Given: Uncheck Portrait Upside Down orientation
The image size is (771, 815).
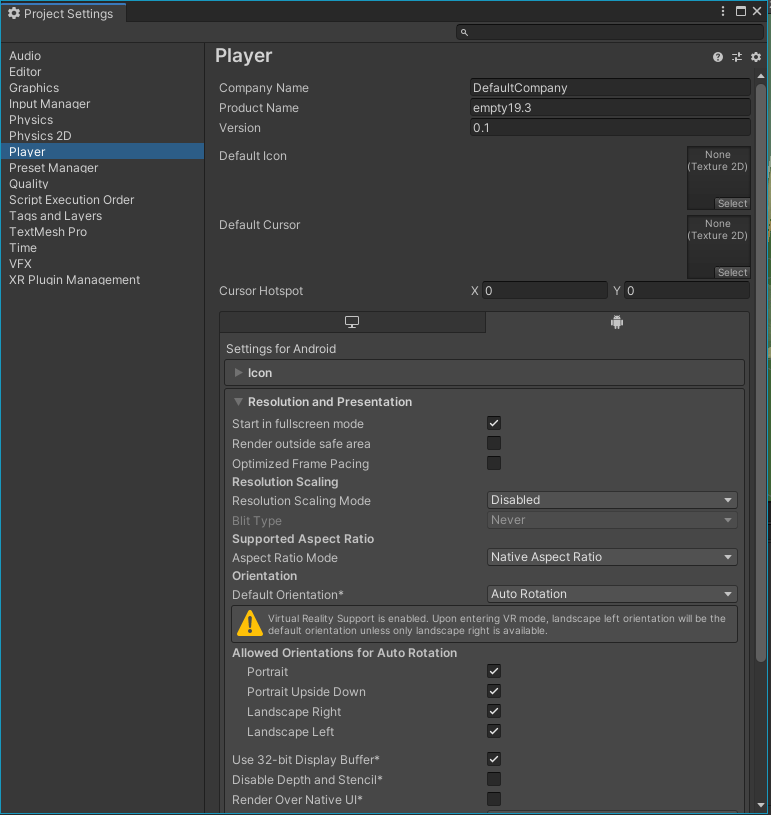Looking at the screenshot, I should tap(494, 691).
